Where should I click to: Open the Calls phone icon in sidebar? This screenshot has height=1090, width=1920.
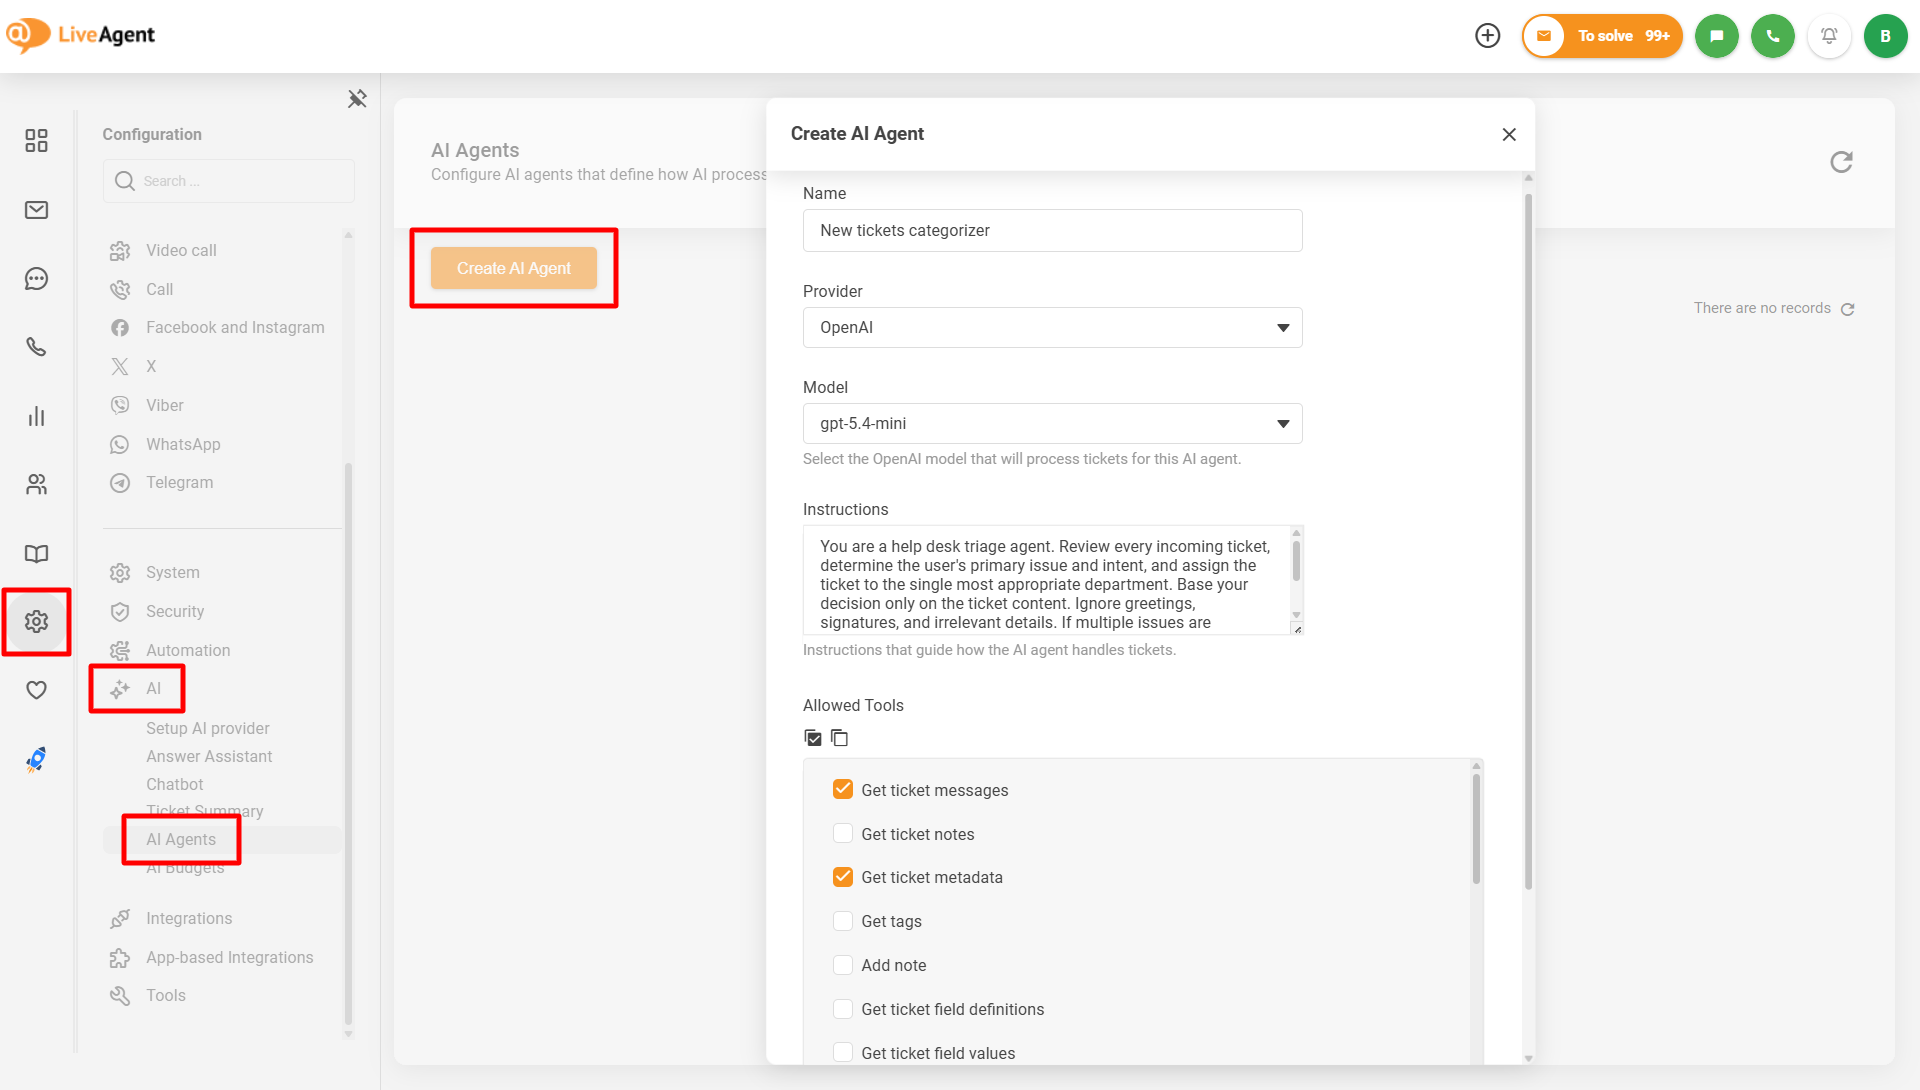(x=36, y=347)
